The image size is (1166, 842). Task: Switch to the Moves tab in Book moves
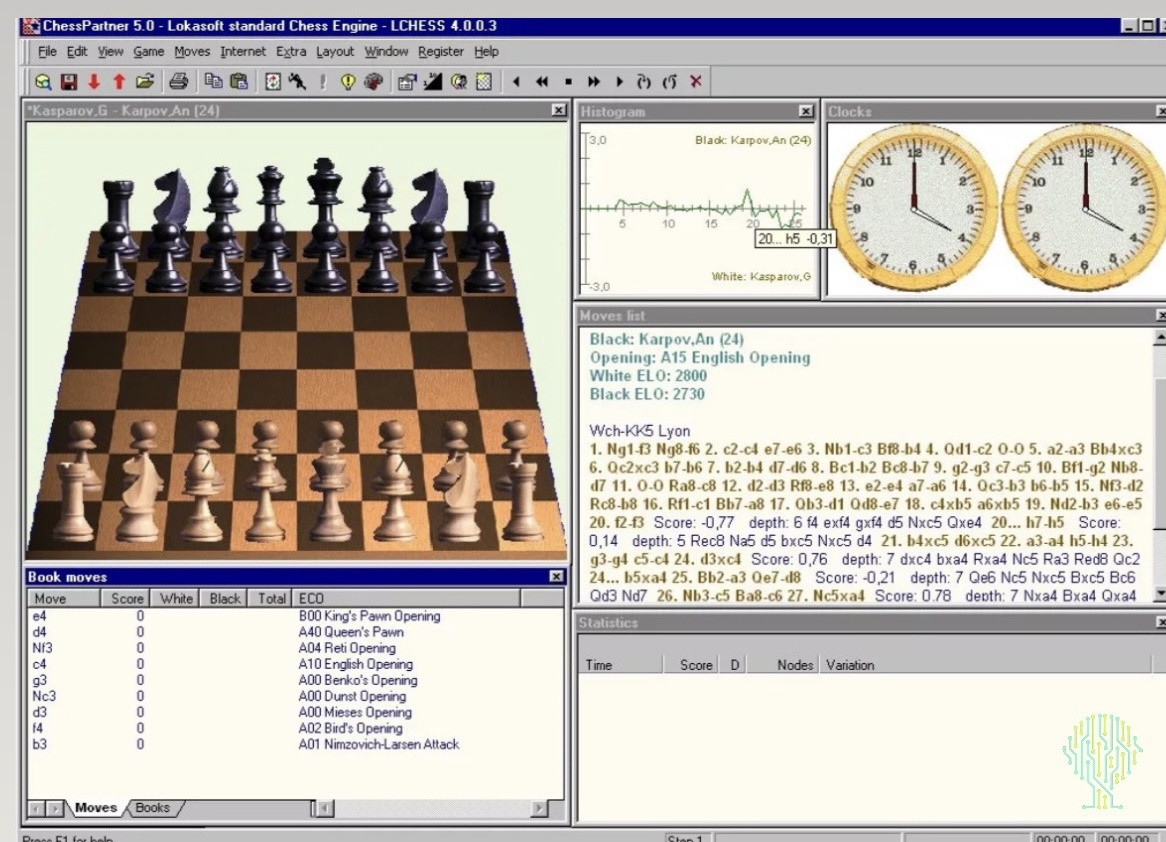pyautogui.click(x=96, y=808)
